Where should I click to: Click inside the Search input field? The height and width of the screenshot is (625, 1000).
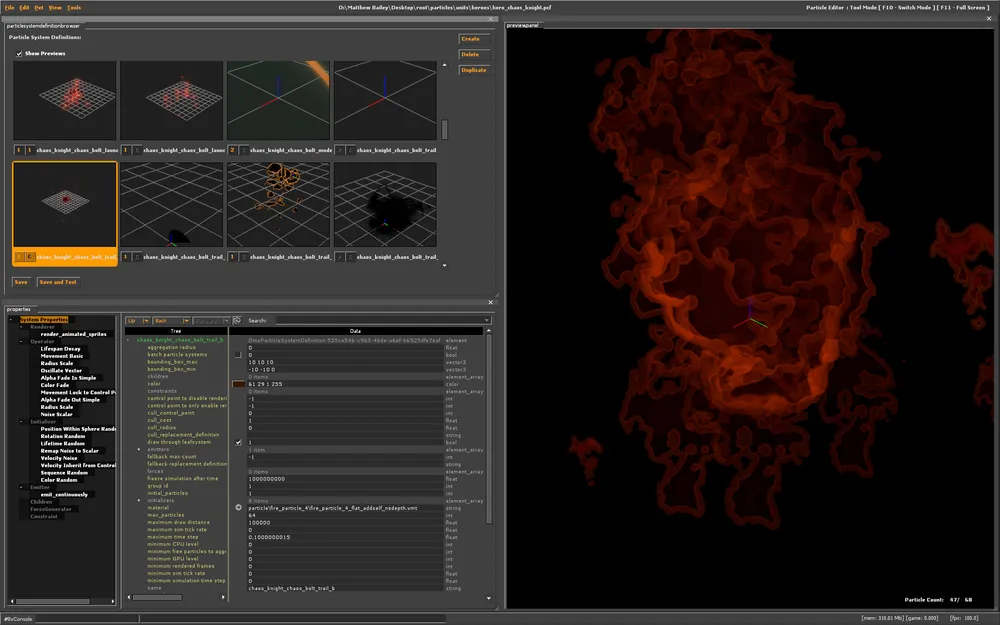point(380,321)
